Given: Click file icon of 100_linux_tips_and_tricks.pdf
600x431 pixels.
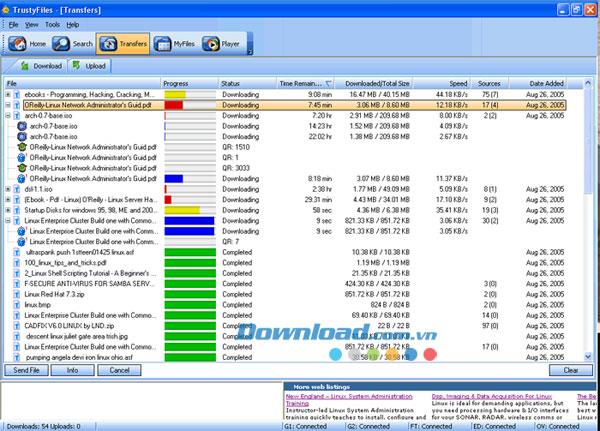Looking at the screenshot, I should point(17,263).
